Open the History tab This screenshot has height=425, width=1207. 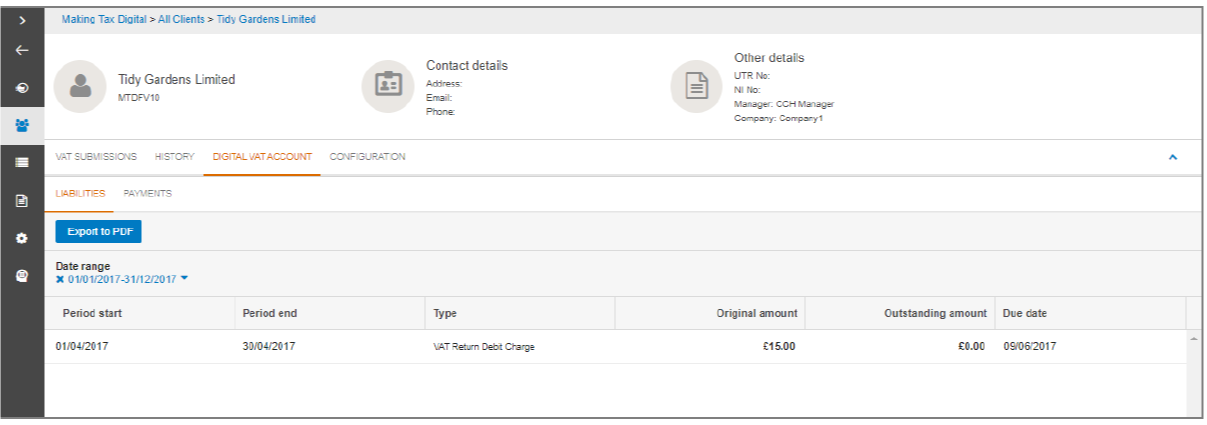tap(174, 157)
